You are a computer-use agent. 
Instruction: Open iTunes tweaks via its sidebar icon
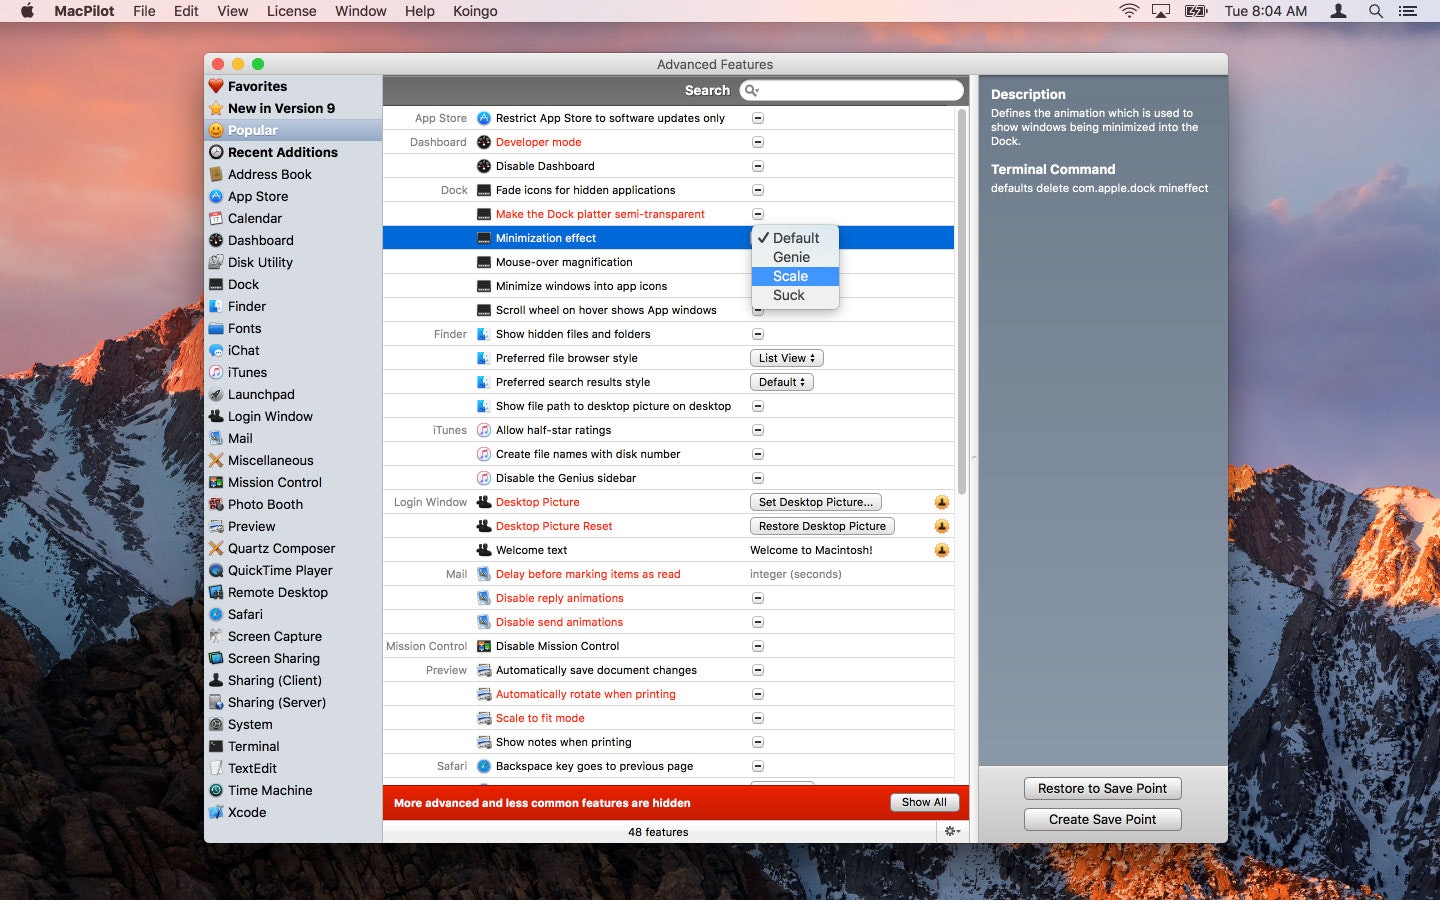217,372
